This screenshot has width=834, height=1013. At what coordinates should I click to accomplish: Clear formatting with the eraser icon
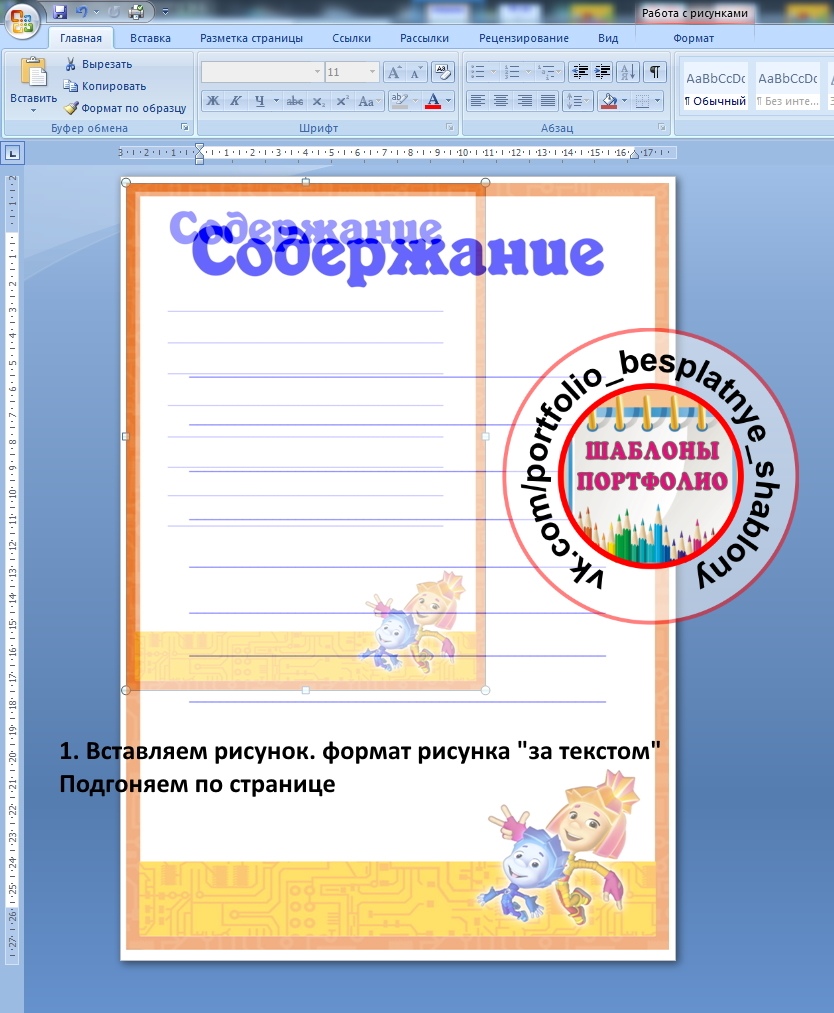pyautogui.click(x=443, y=72)
